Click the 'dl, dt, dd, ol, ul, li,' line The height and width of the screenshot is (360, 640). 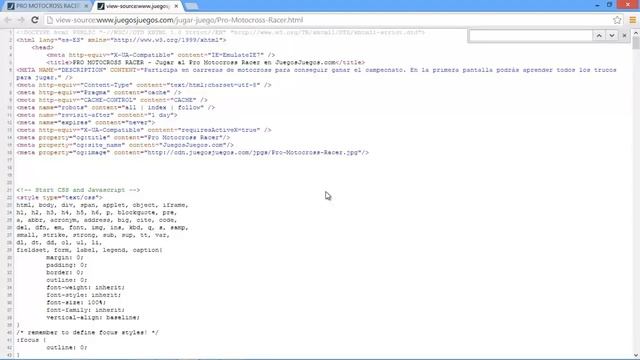point(59,242)
